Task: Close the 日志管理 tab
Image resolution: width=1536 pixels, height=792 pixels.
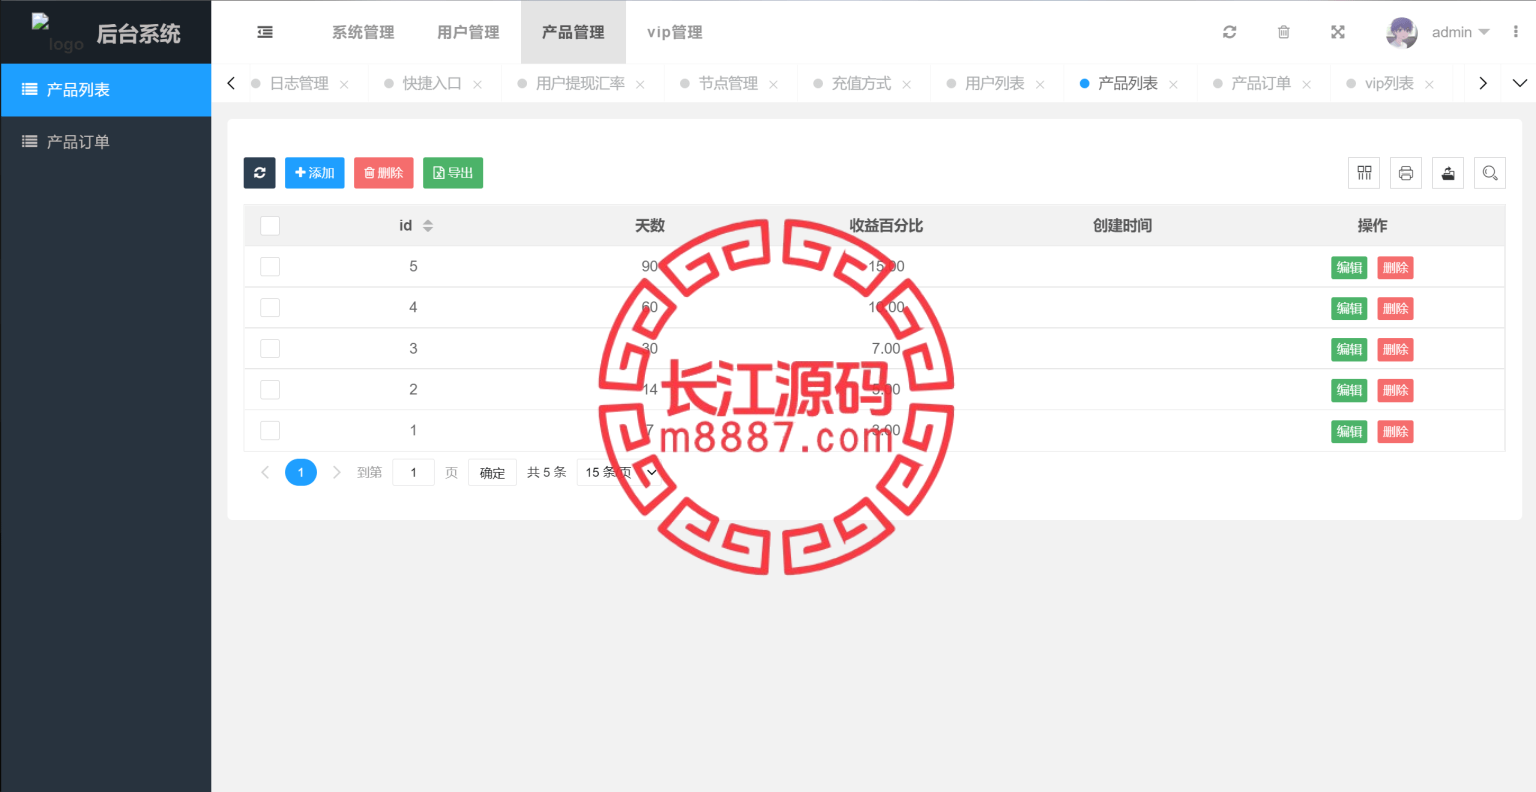Action: point(344,84)
